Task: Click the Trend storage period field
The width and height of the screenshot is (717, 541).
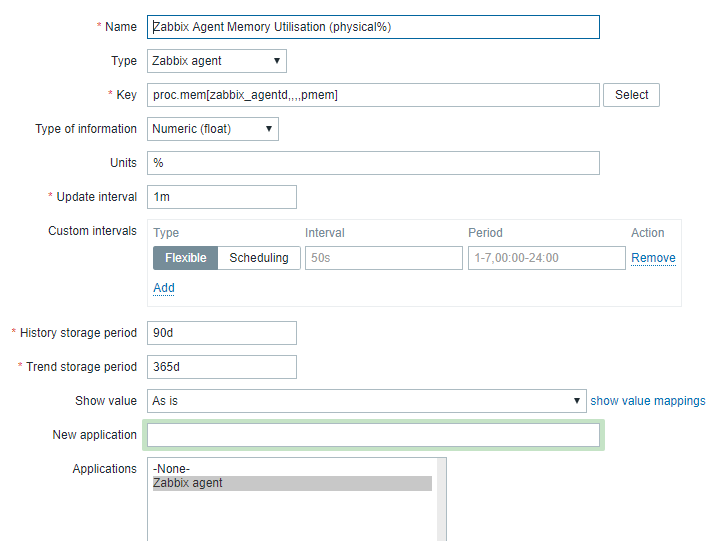Action: click(222, 367)
